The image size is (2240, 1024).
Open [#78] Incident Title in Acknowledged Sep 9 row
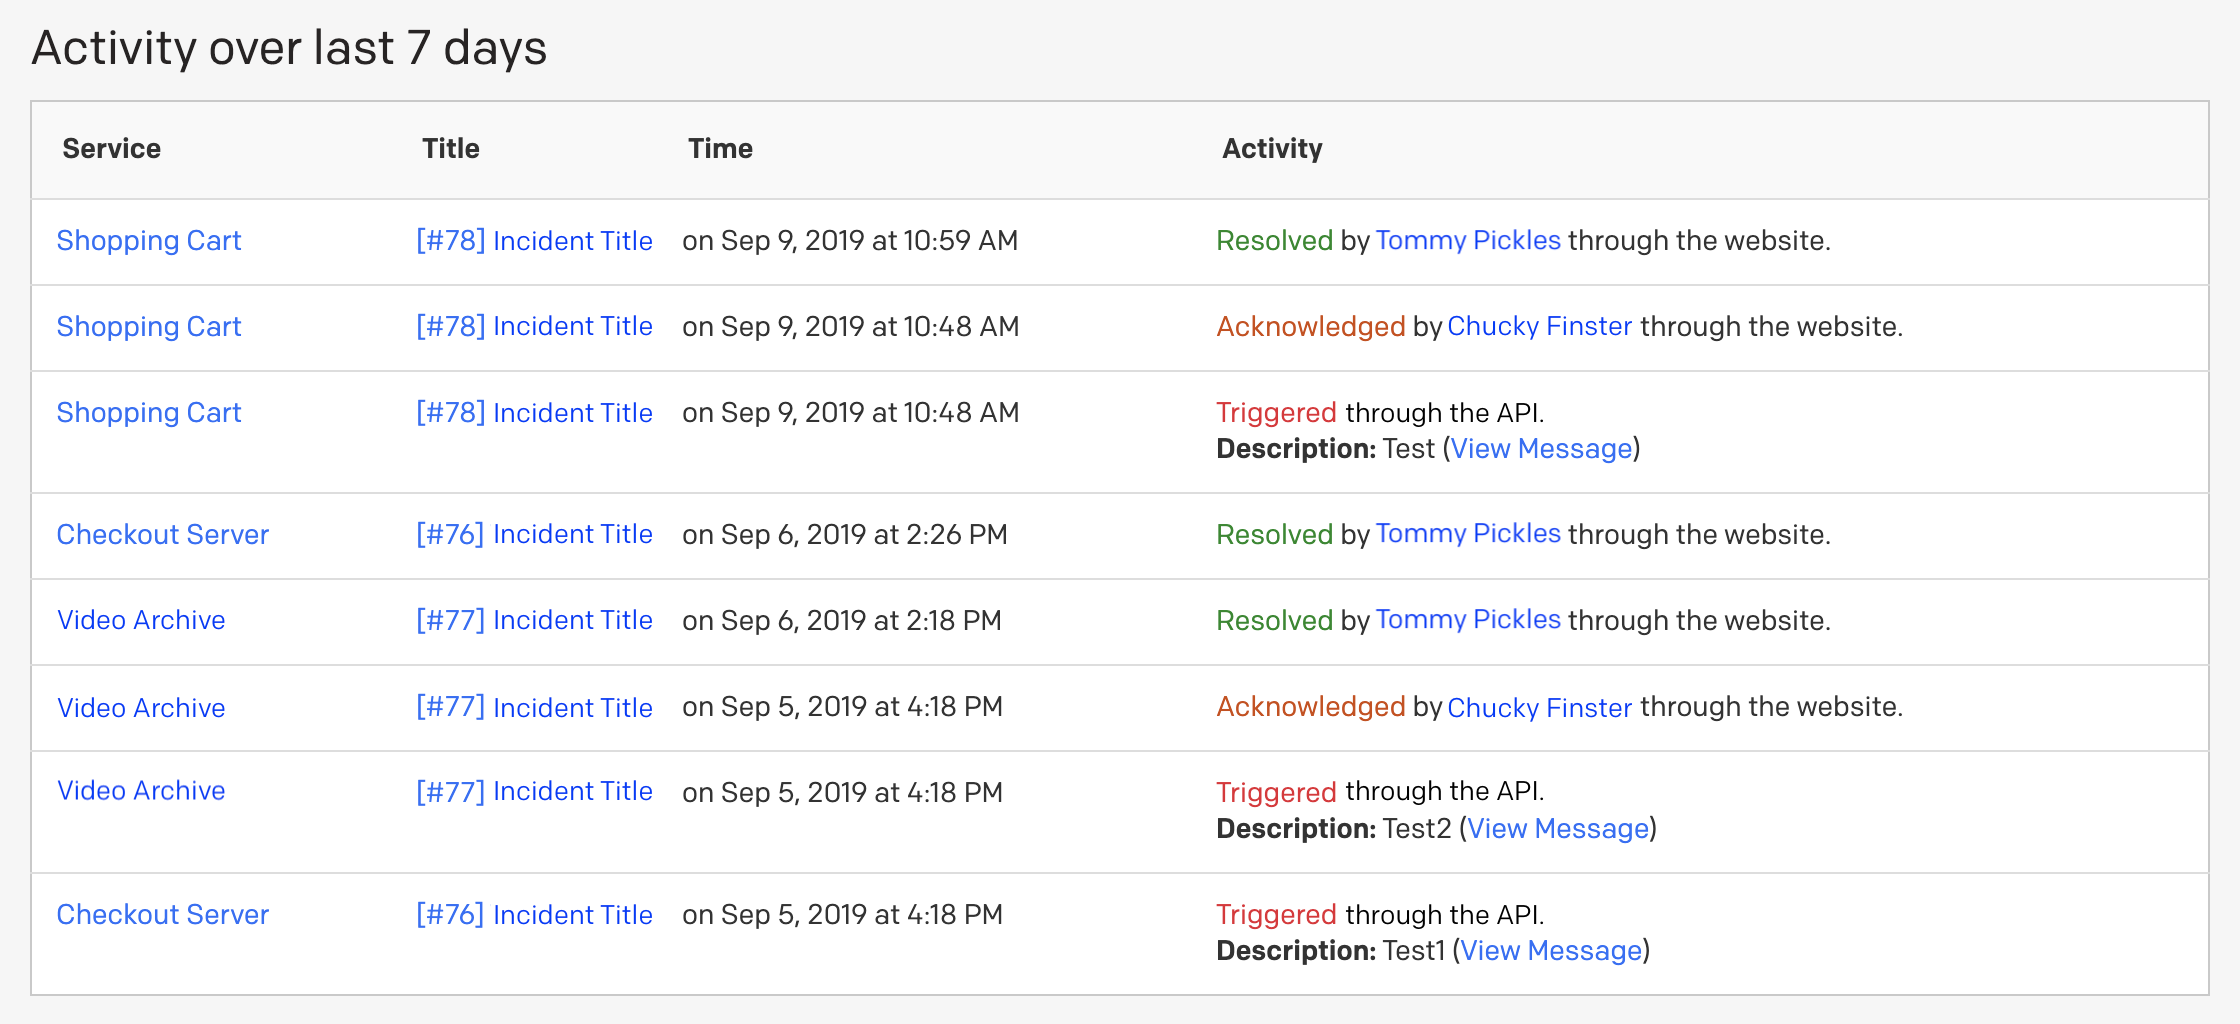534,327
